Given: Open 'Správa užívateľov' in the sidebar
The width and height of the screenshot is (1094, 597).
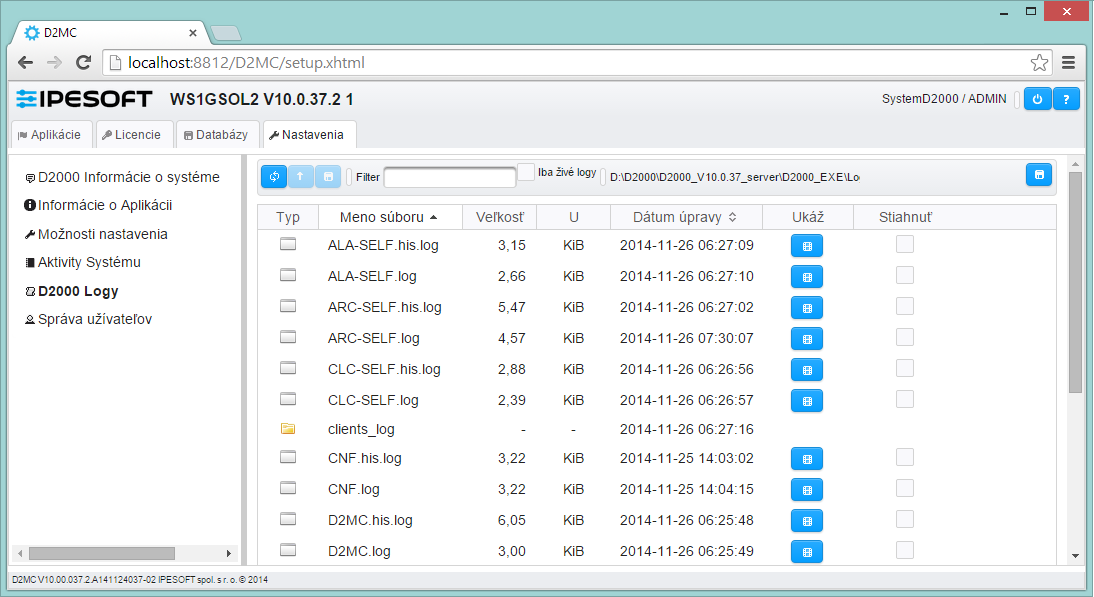Looking at the screenshot, I should tap(94, 319).
